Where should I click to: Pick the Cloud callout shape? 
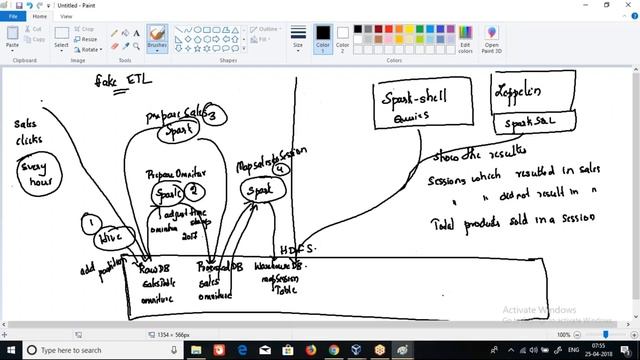(235, 48)
